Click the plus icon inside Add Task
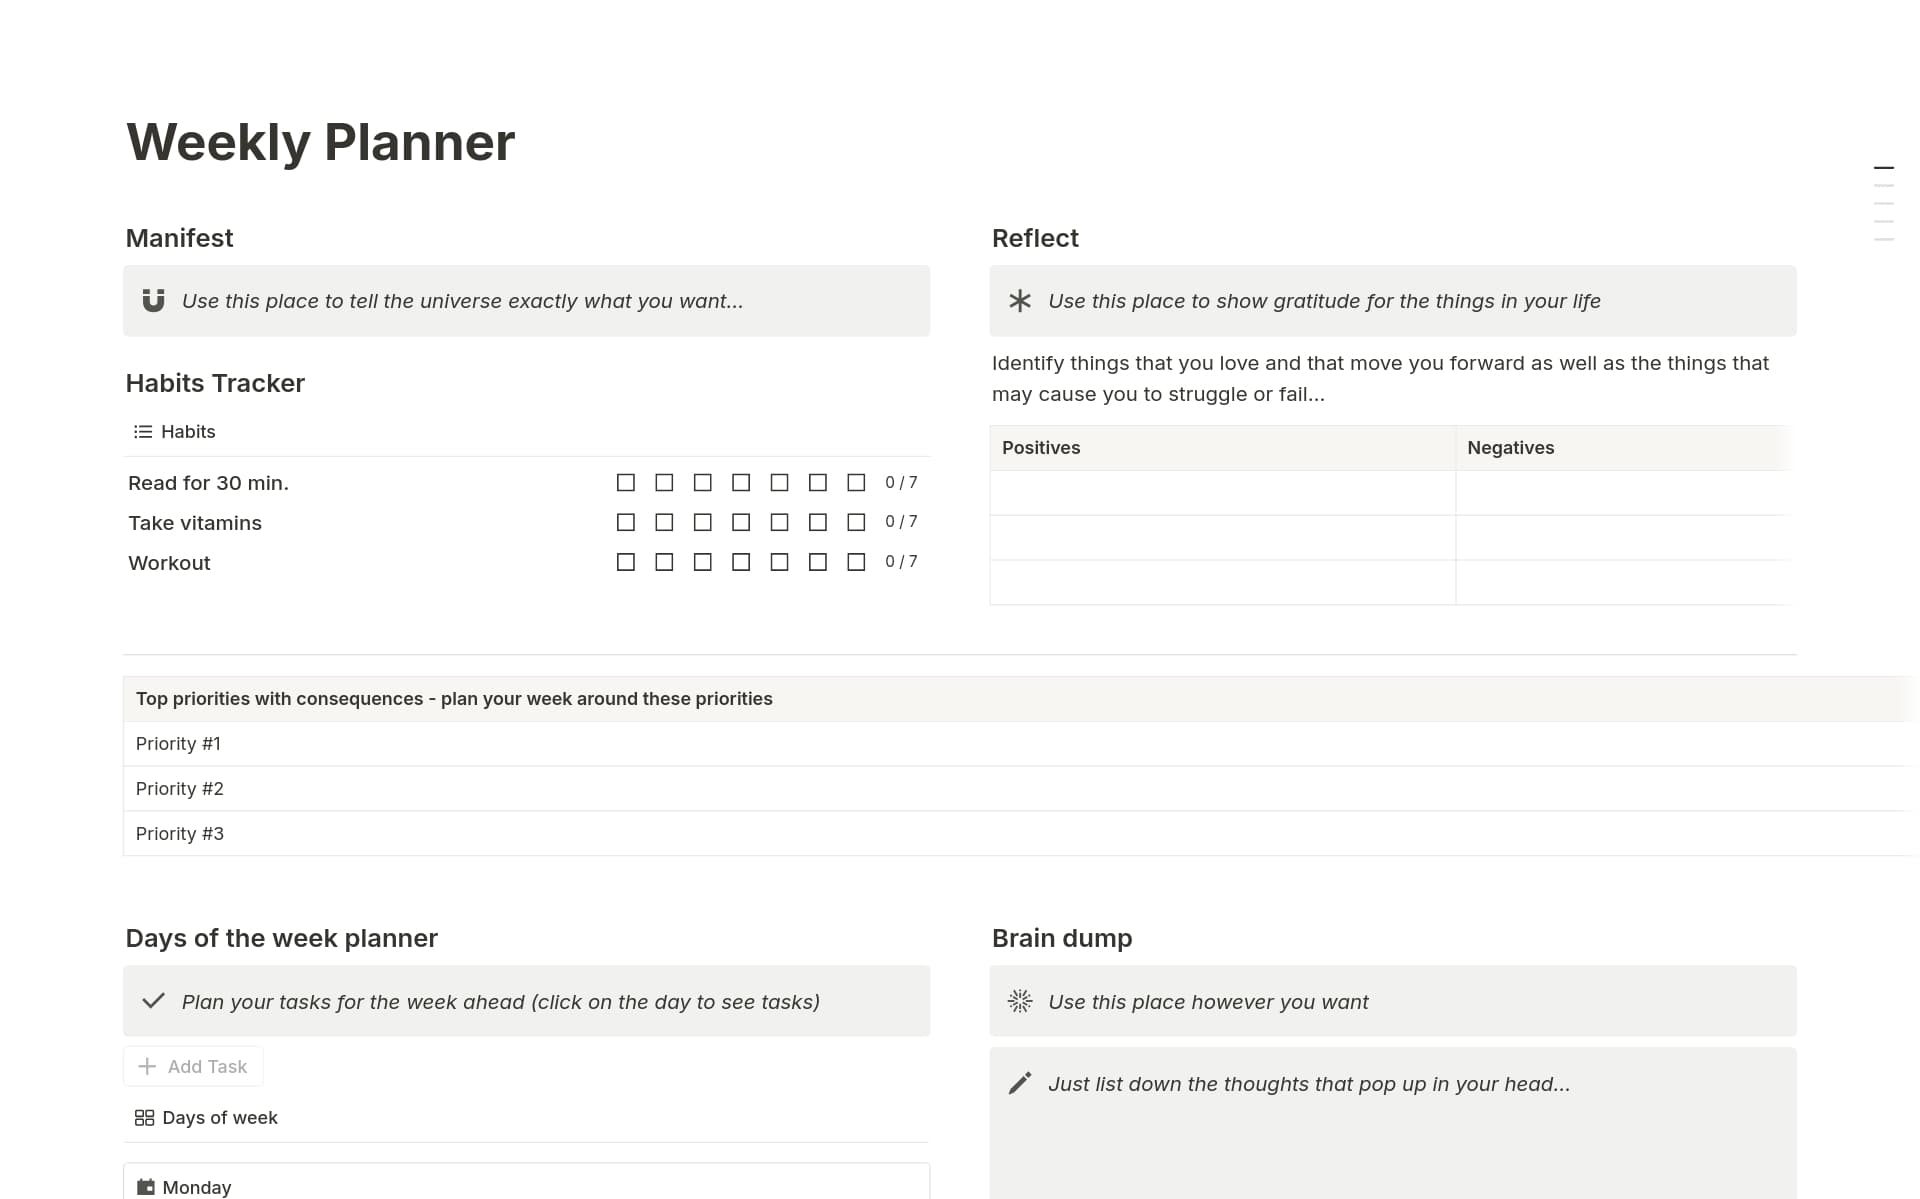 click(147, 1066)
